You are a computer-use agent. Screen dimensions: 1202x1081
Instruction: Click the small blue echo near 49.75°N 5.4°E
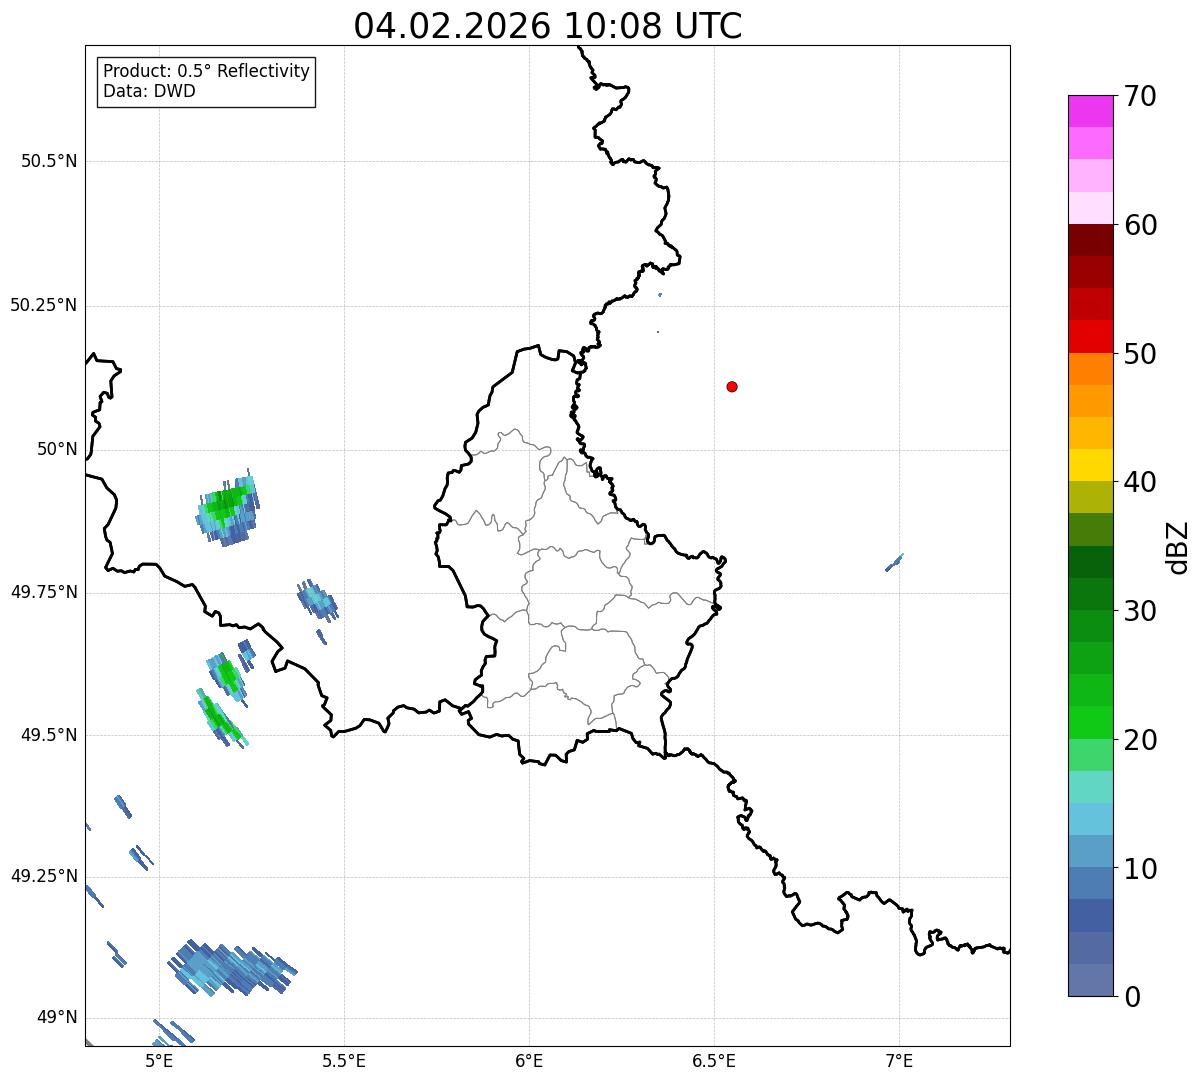click(318, 600)
